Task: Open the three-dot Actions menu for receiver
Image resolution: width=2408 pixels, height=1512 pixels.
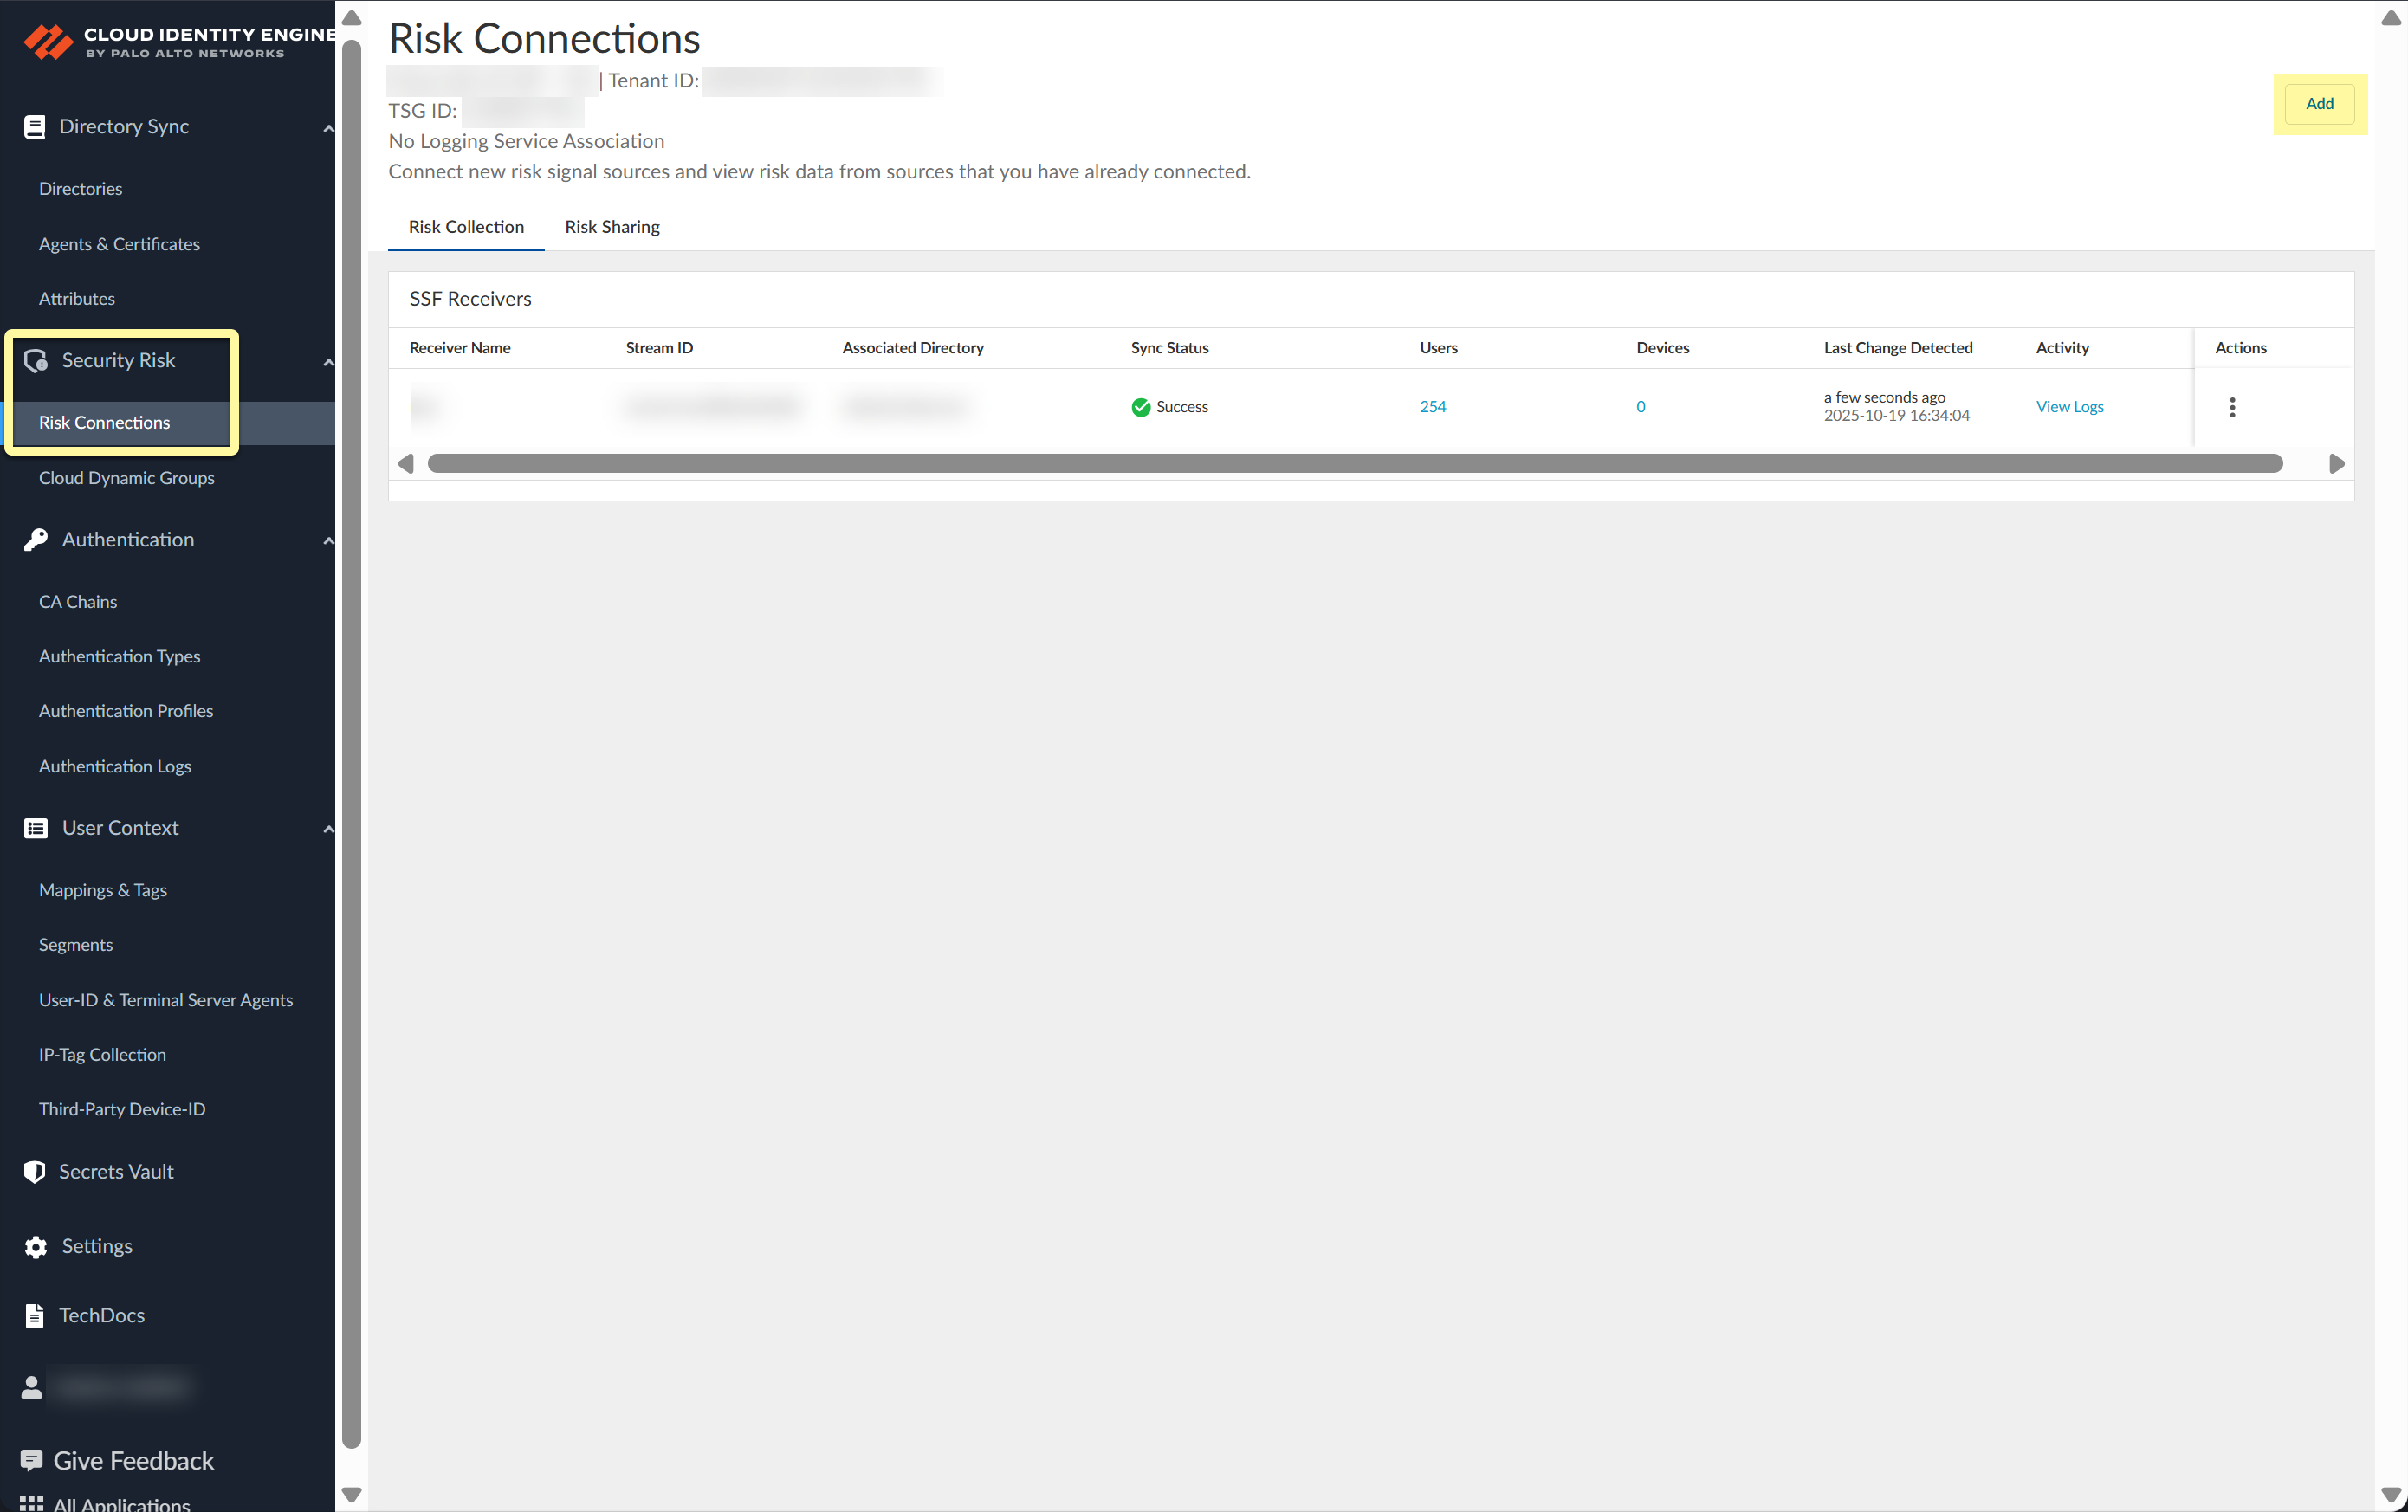Action: (2232, 407)
